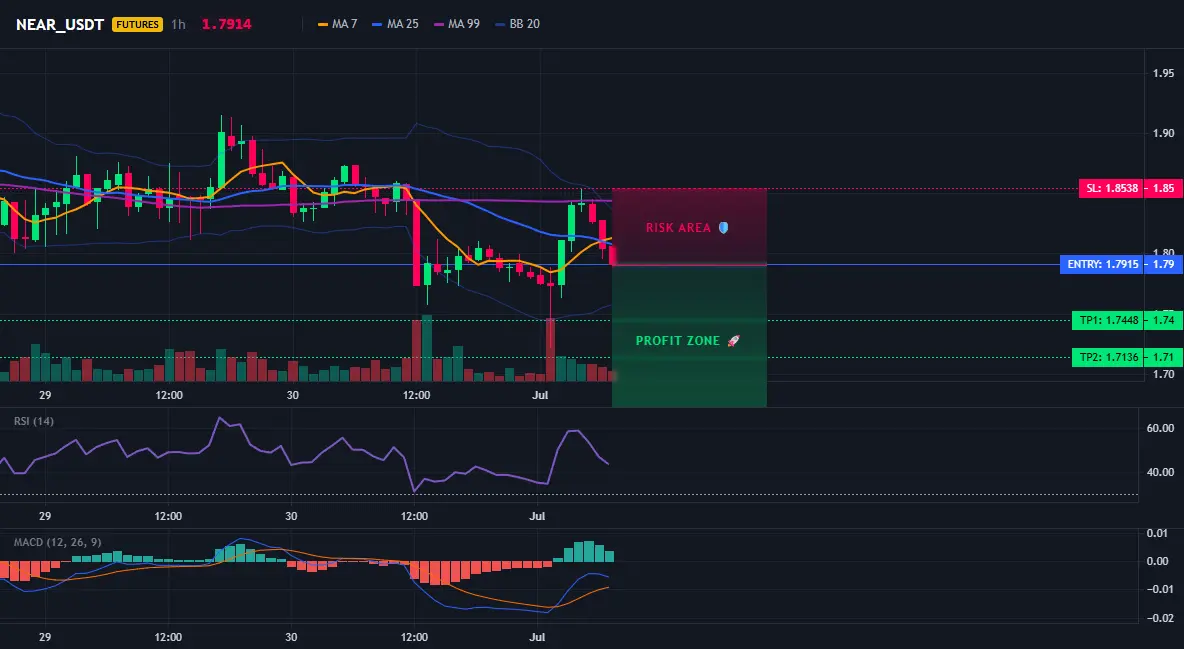The height and width of the screenshot is (649, 1184).
Task: Click the RISK AREA label
Action: coord(678,227)
